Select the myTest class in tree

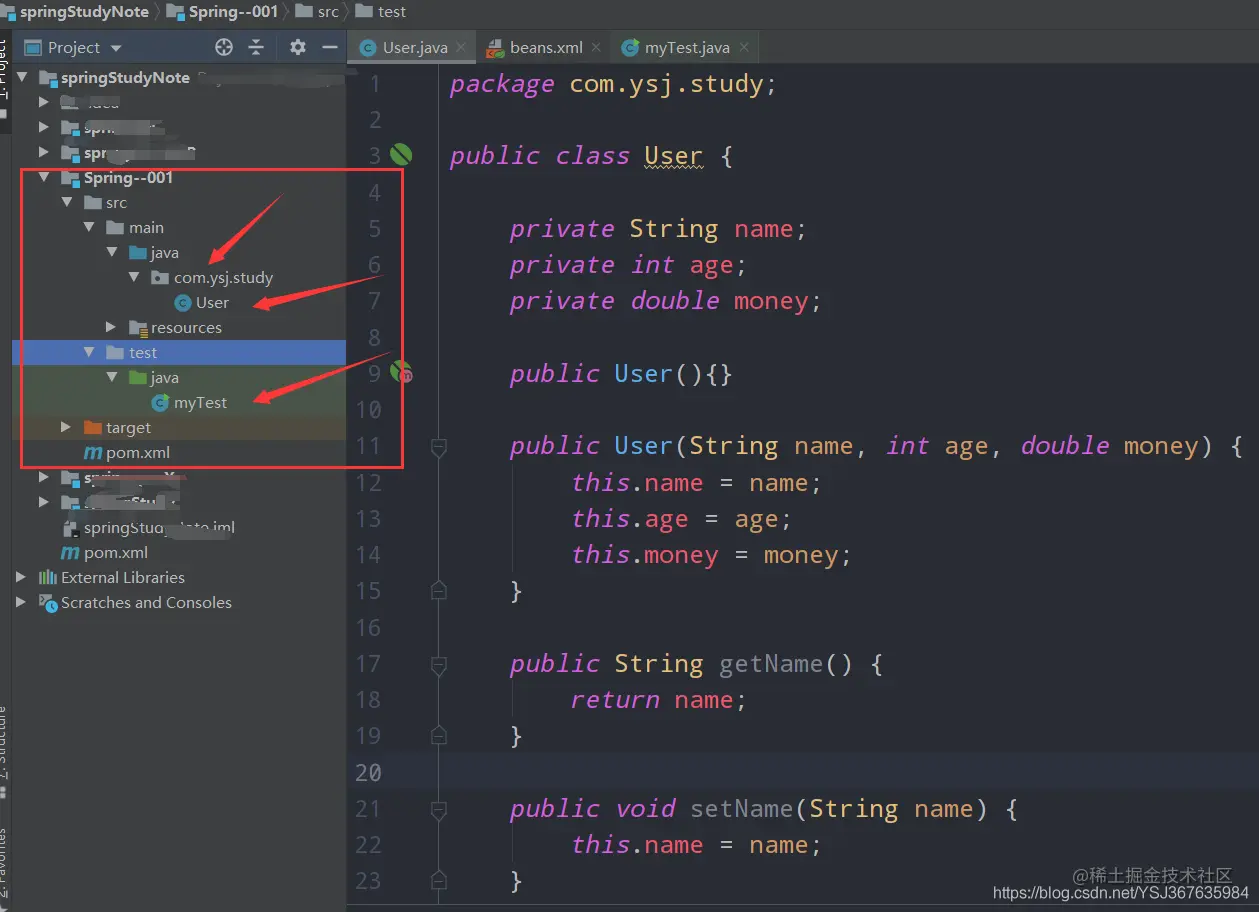[x=200, y=402]
